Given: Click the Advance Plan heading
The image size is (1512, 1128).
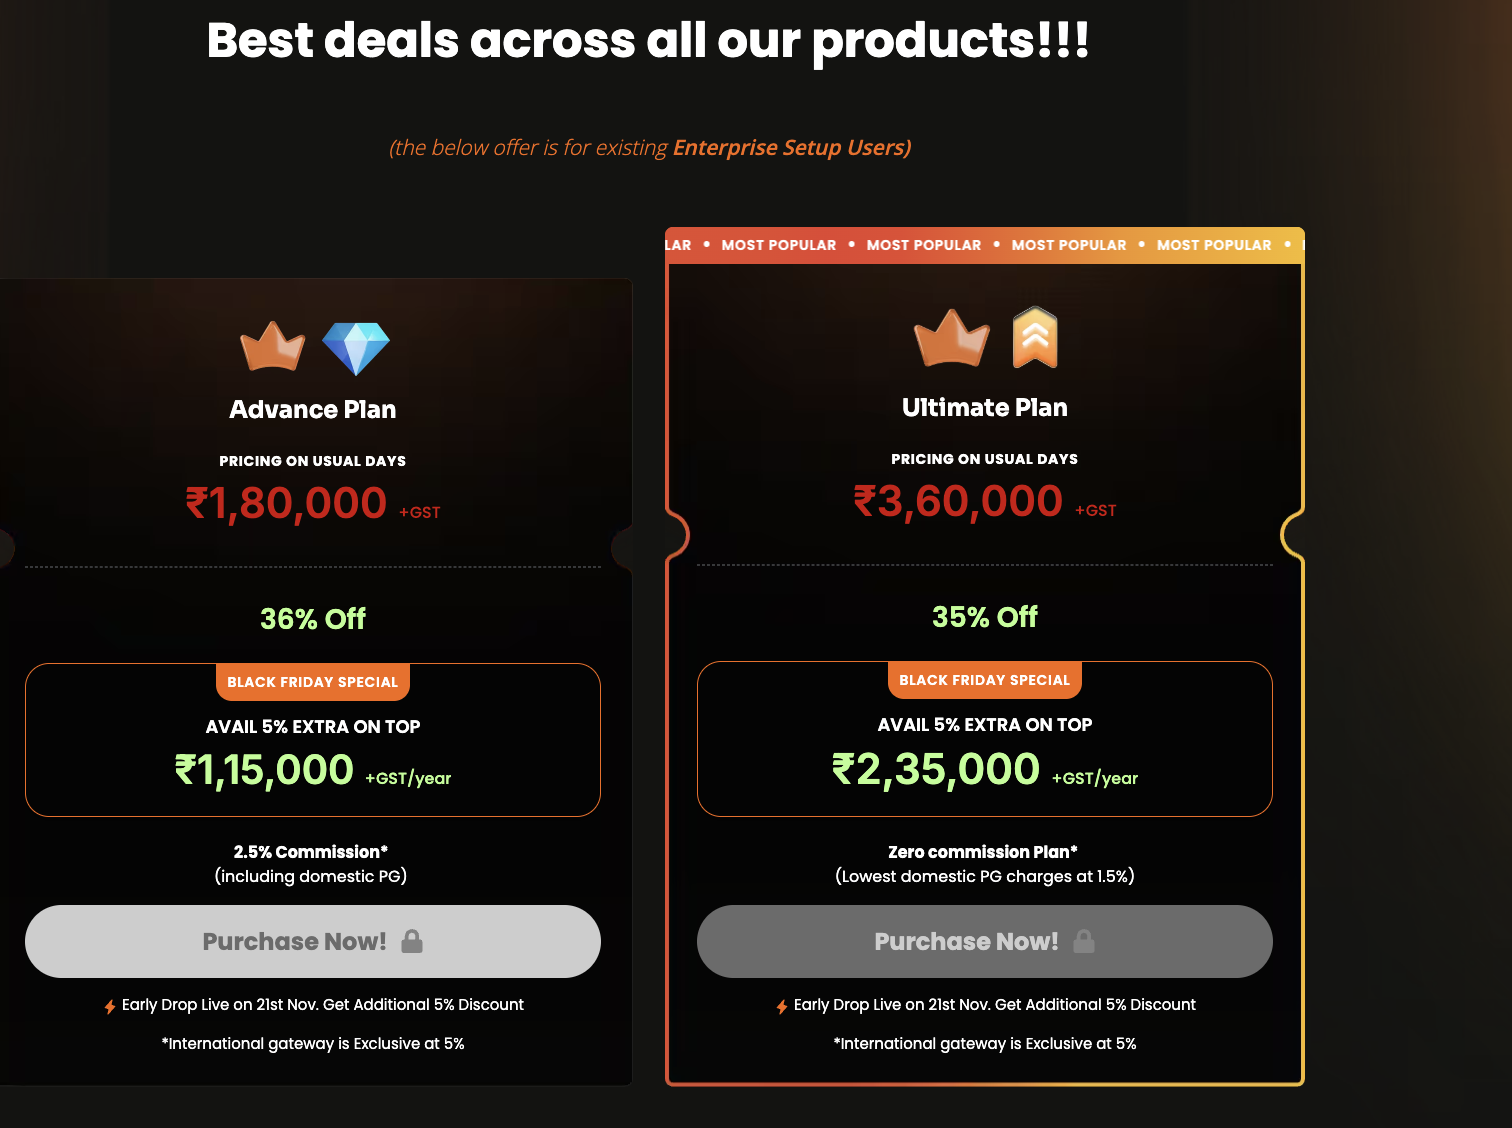Looking at the screenshot, I should (x=313, y=409).
